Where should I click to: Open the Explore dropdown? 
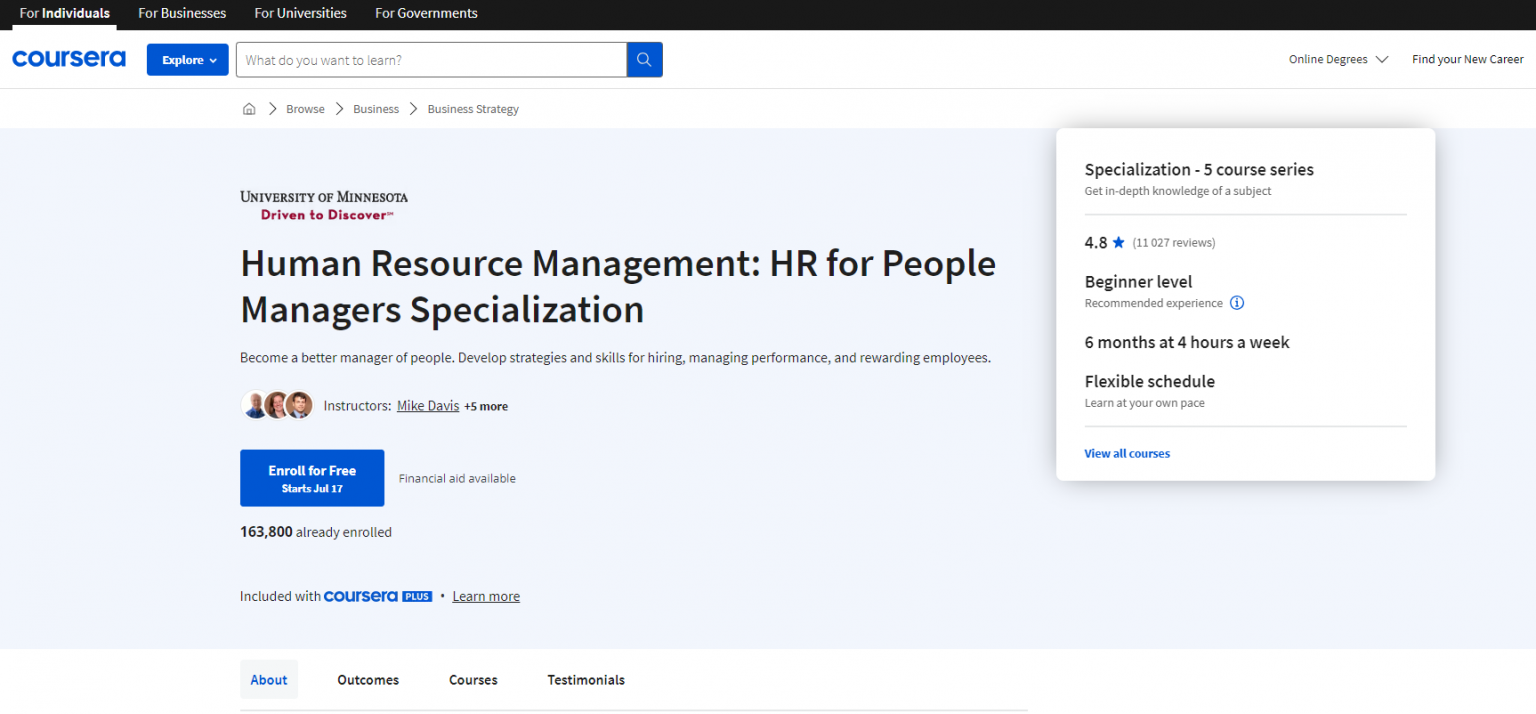point(187,59)
